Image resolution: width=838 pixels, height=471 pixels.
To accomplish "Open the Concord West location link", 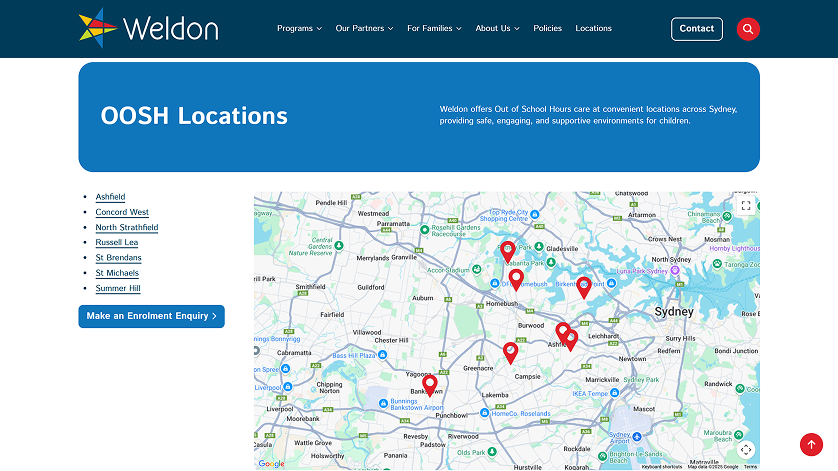I will (x=122, y=212).
